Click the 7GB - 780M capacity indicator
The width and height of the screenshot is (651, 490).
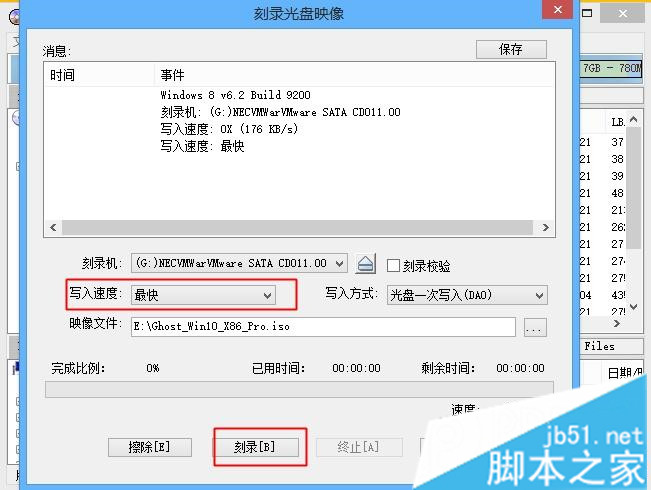611,68
